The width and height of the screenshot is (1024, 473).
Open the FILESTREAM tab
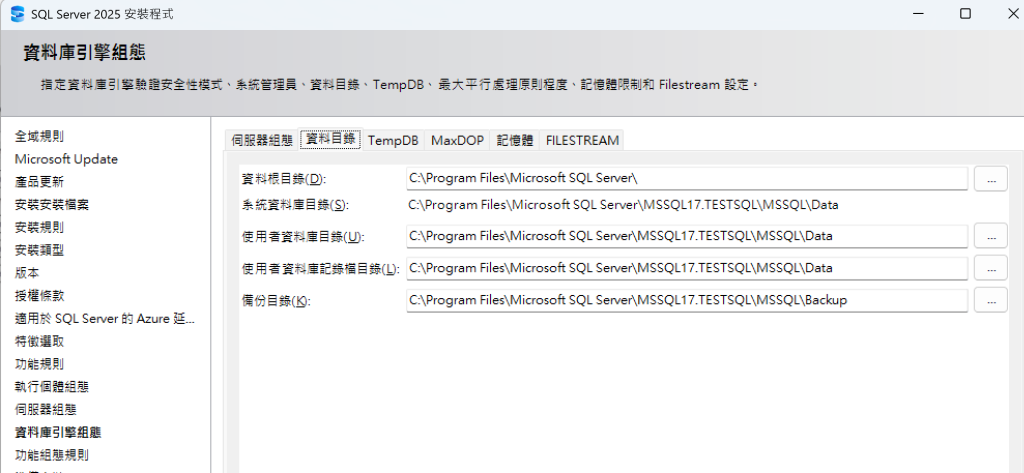pyautogui.click(x=582, y=140)
